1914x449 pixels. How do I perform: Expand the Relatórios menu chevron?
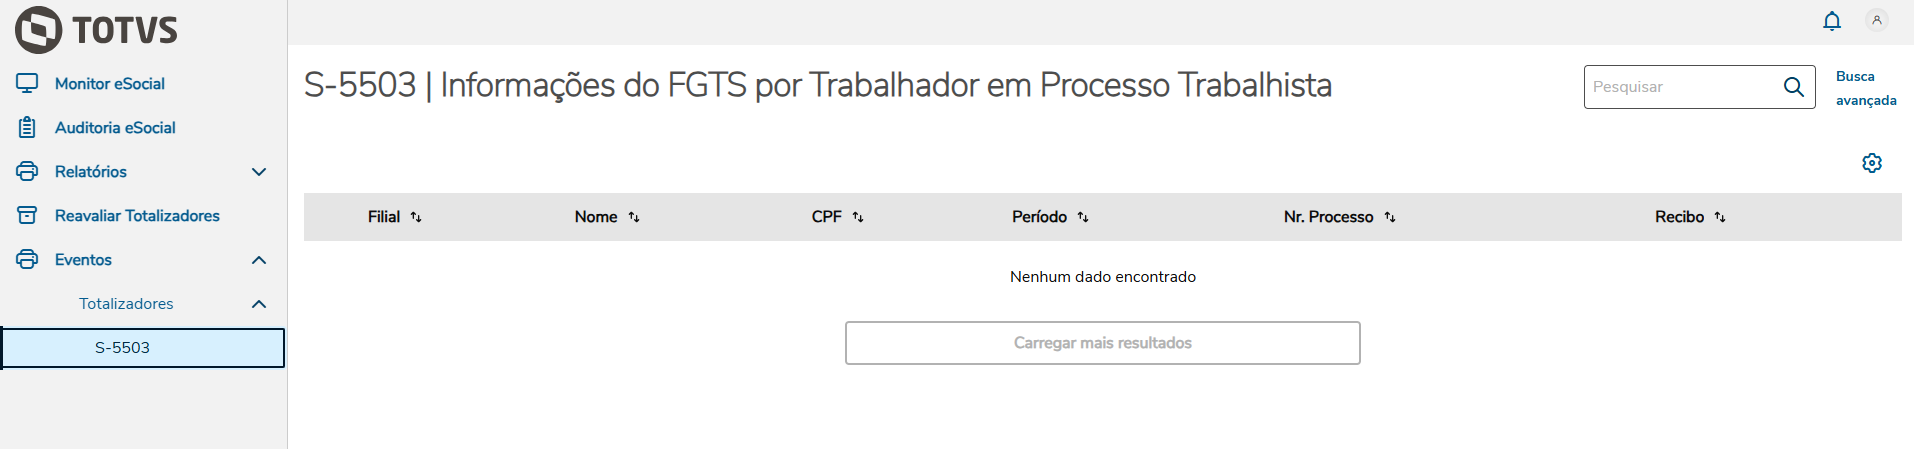[x=259, y=172]
